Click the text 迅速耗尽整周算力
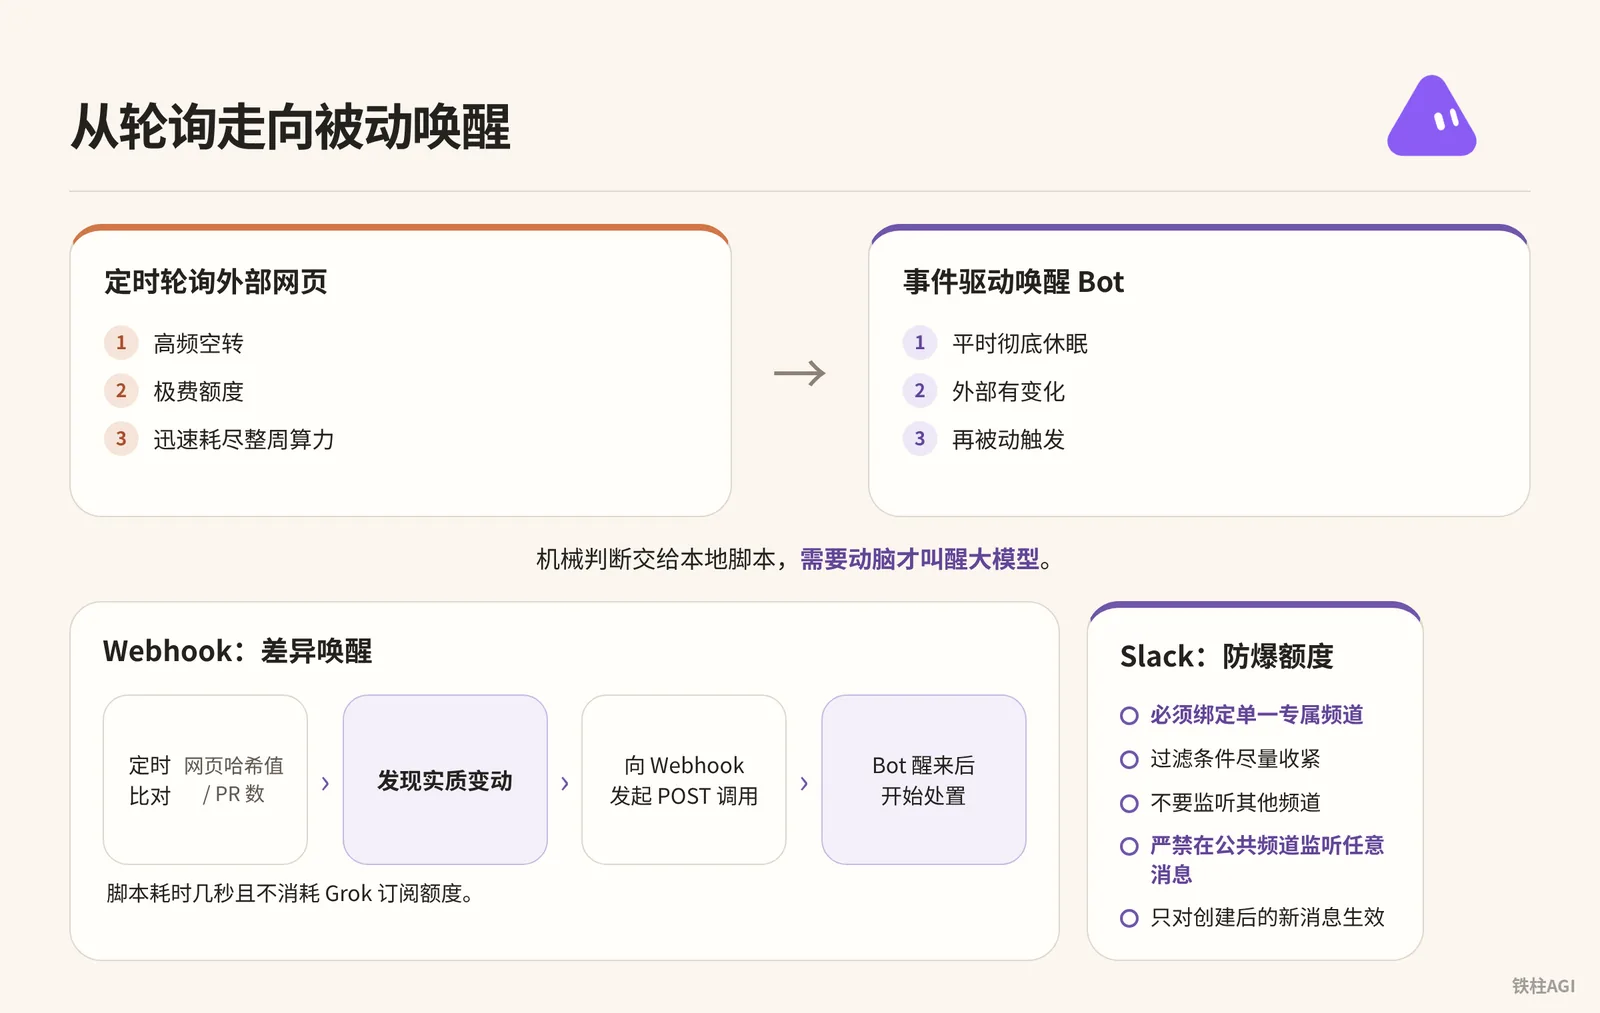Viewport: 1600px width, 1013px height. coord(244,440)
